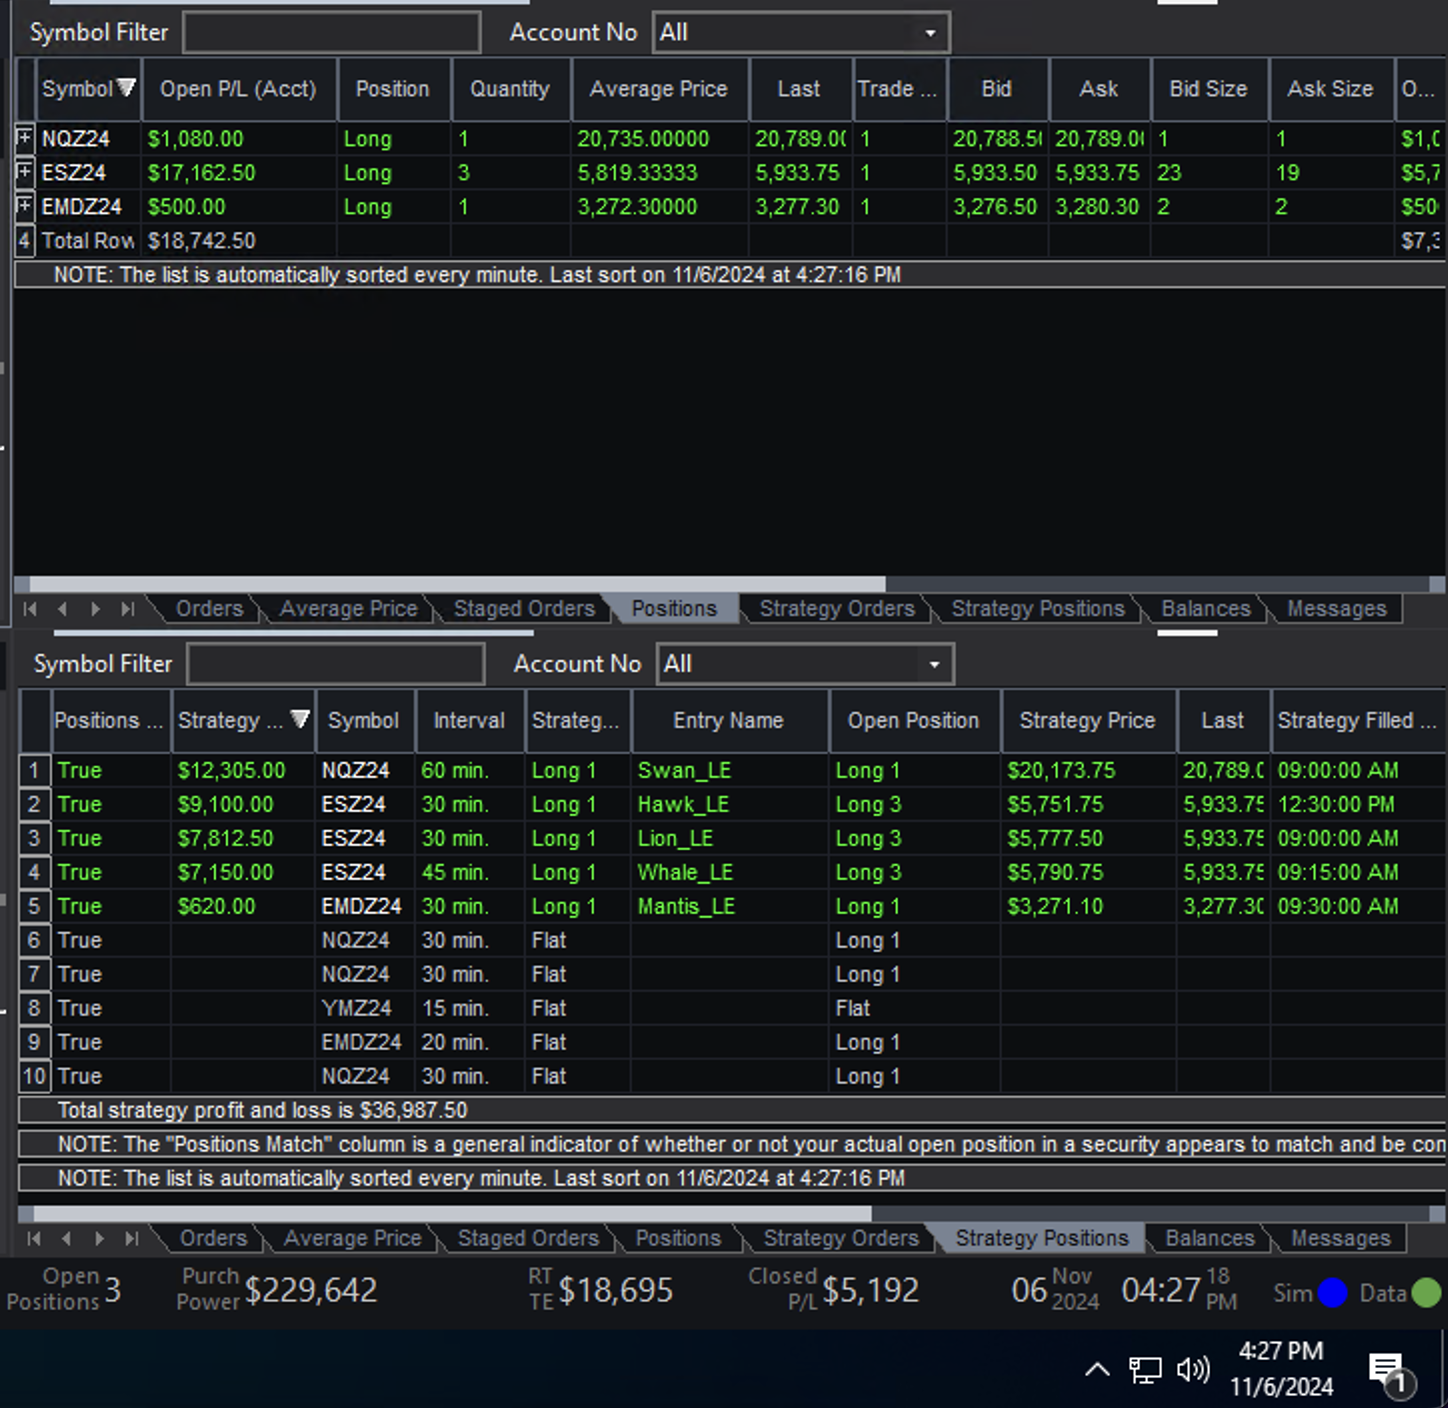Click the network icon in the system tray
This screenshot has width=1448, height=1408.
click(1143, 1368)
